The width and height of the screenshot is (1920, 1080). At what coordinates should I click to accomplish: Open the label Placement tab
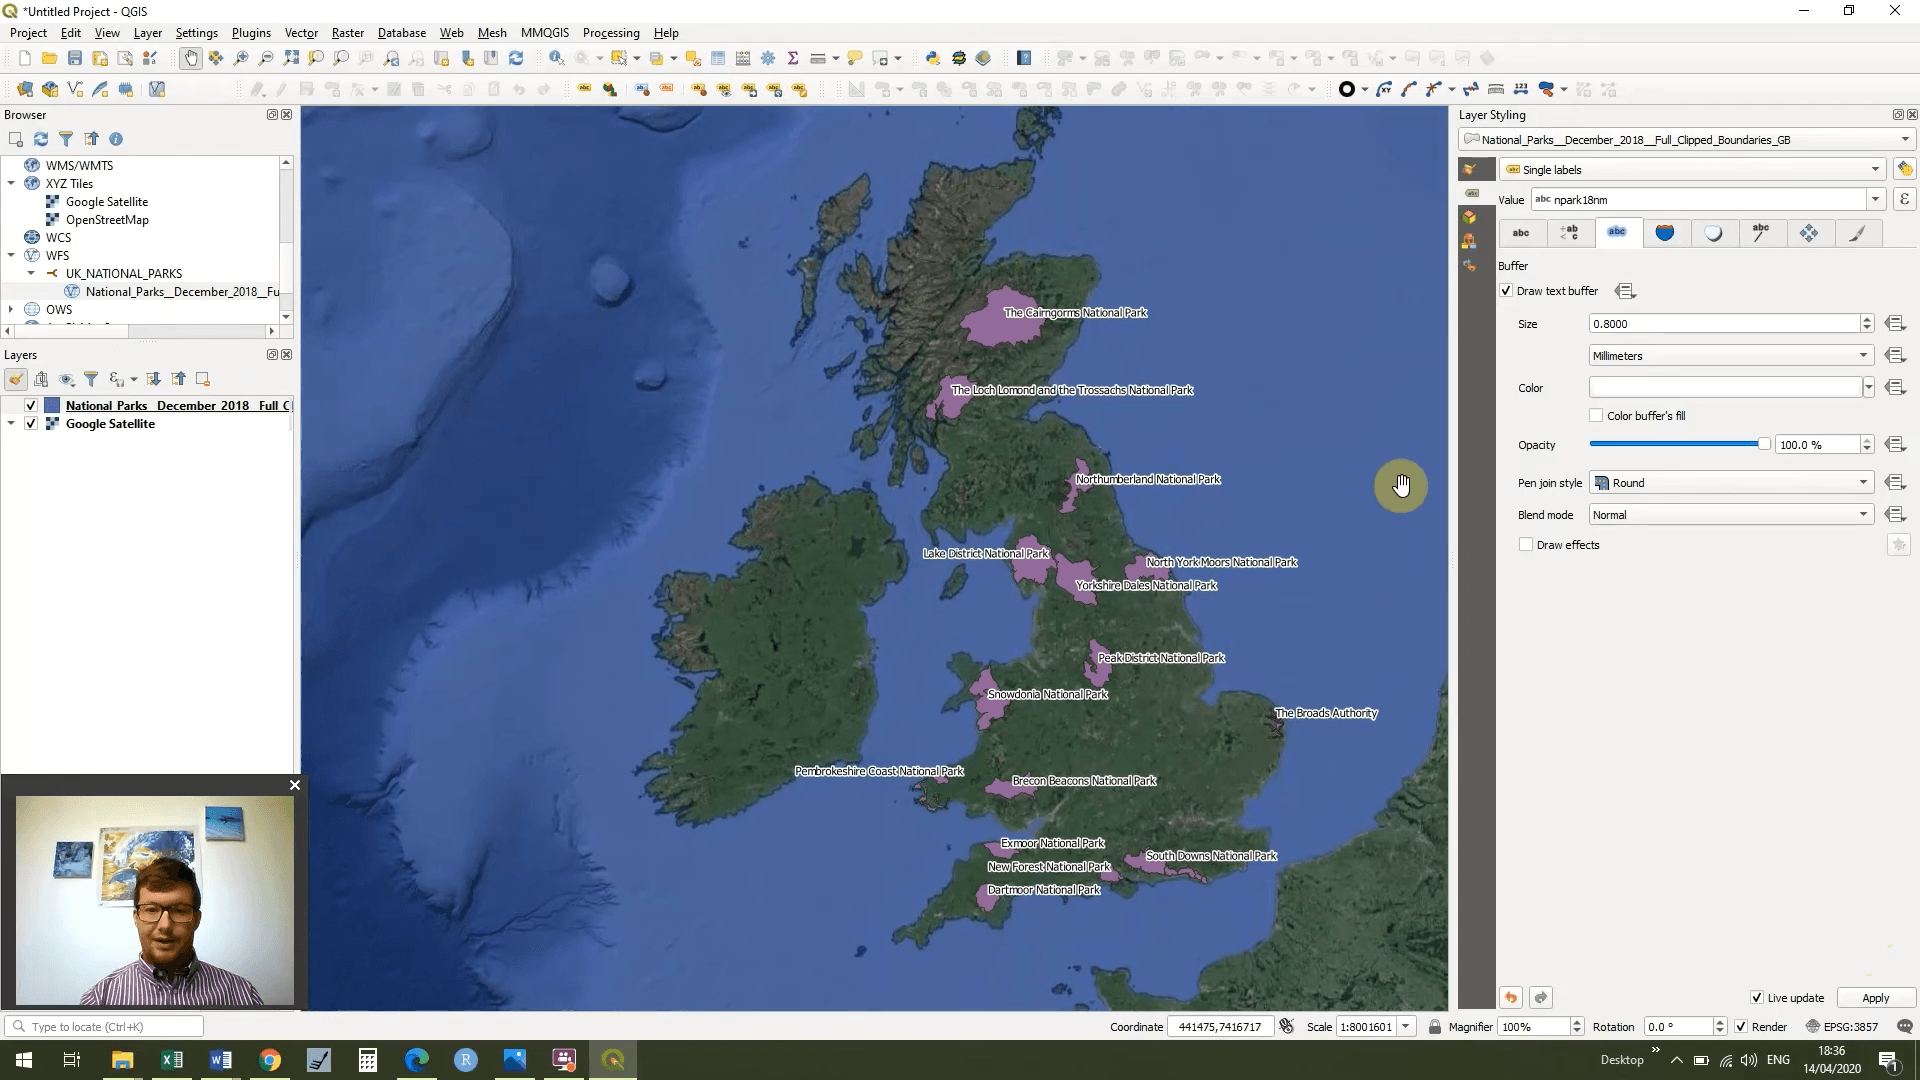pos(1809,233)
